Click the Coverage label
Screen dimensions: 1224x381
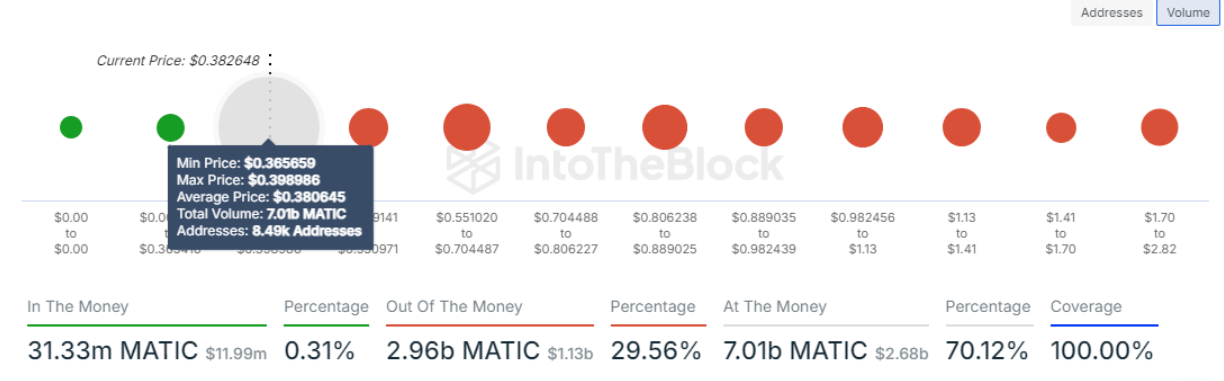click(1086, 307)
